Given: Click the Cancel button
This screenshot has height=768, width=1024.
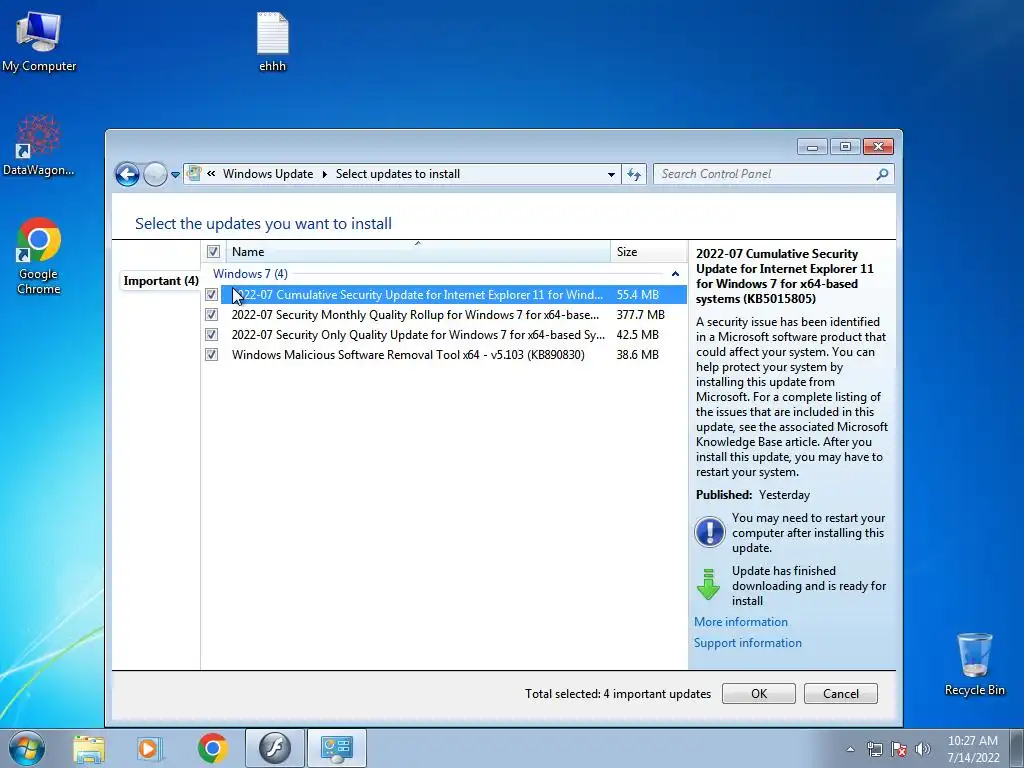Looking at the screenshot, I should coord(840,694).
